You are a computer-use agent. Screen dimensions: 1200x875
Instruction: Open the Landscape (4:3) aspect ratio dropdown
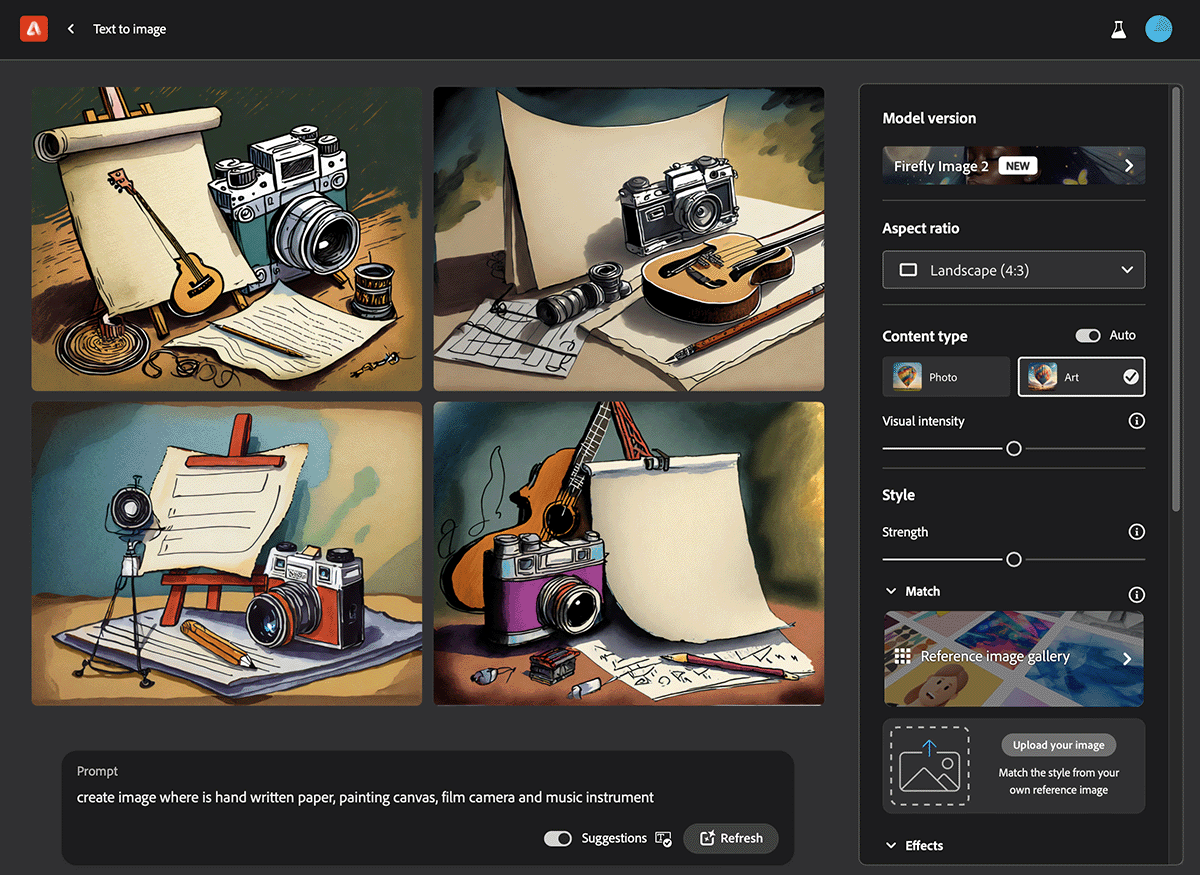pyautogui.click(x=1013, y=270)
